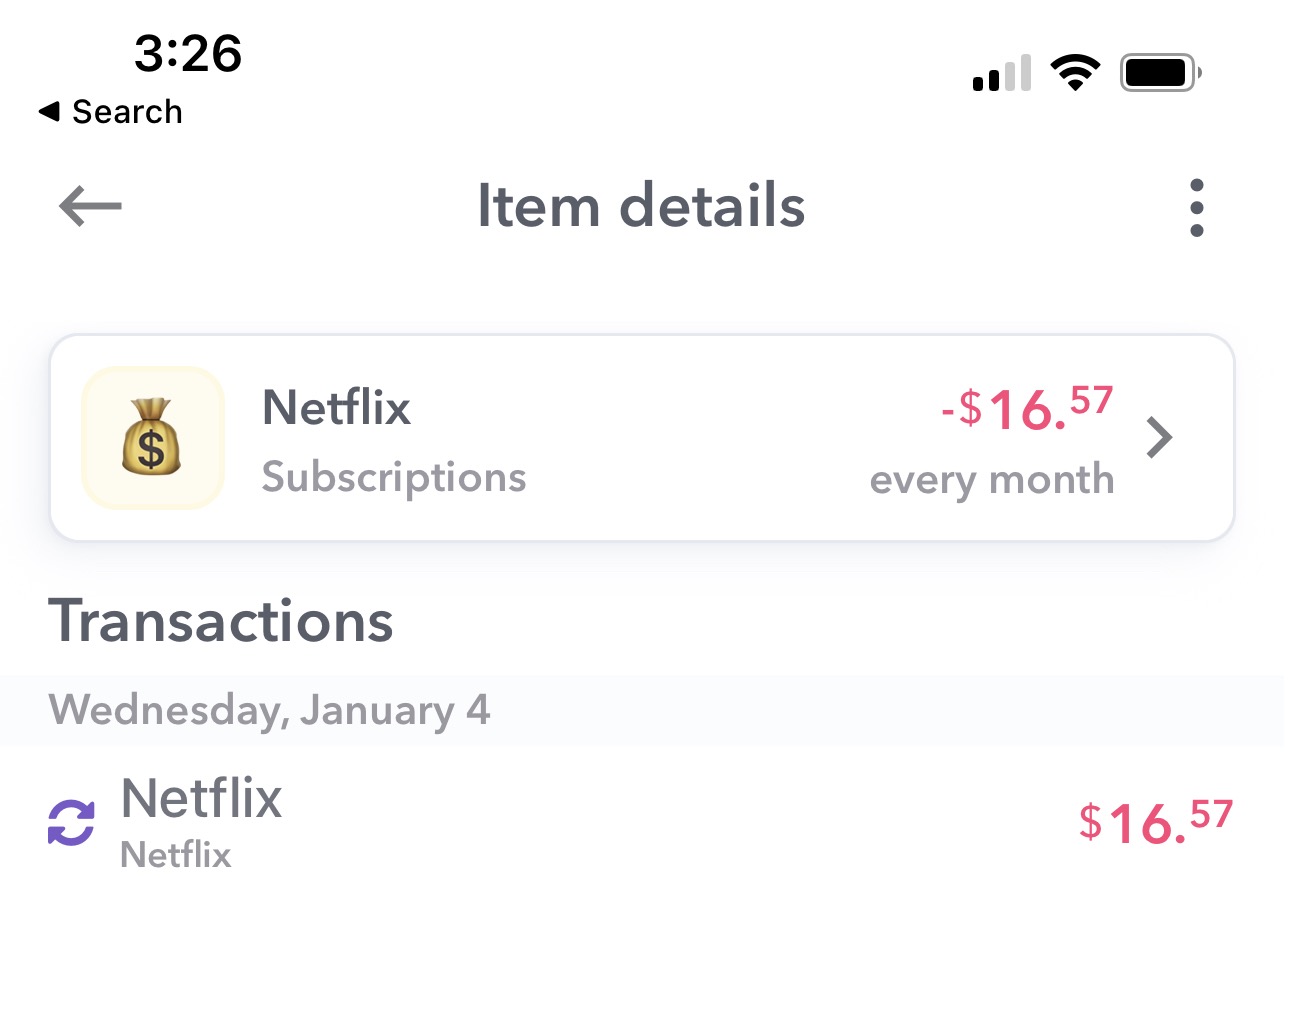Expand the Wednesday, January 4 section
Viewport: 1290px width, 1026px height.
[270, 710]
